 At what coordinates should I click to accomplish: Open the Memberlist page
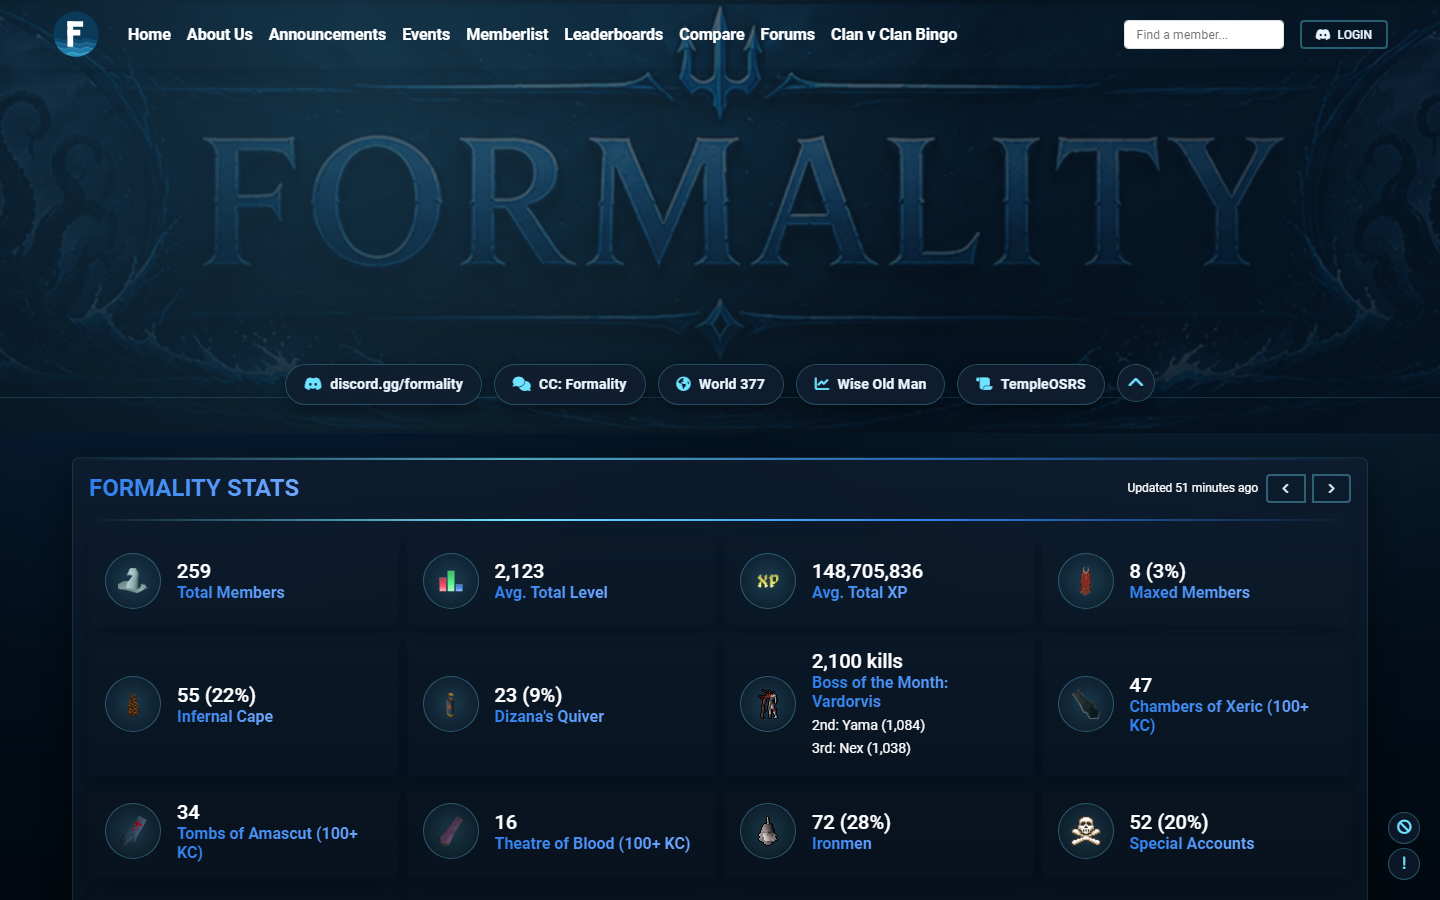pyautogui.click(x=507, y=34)
